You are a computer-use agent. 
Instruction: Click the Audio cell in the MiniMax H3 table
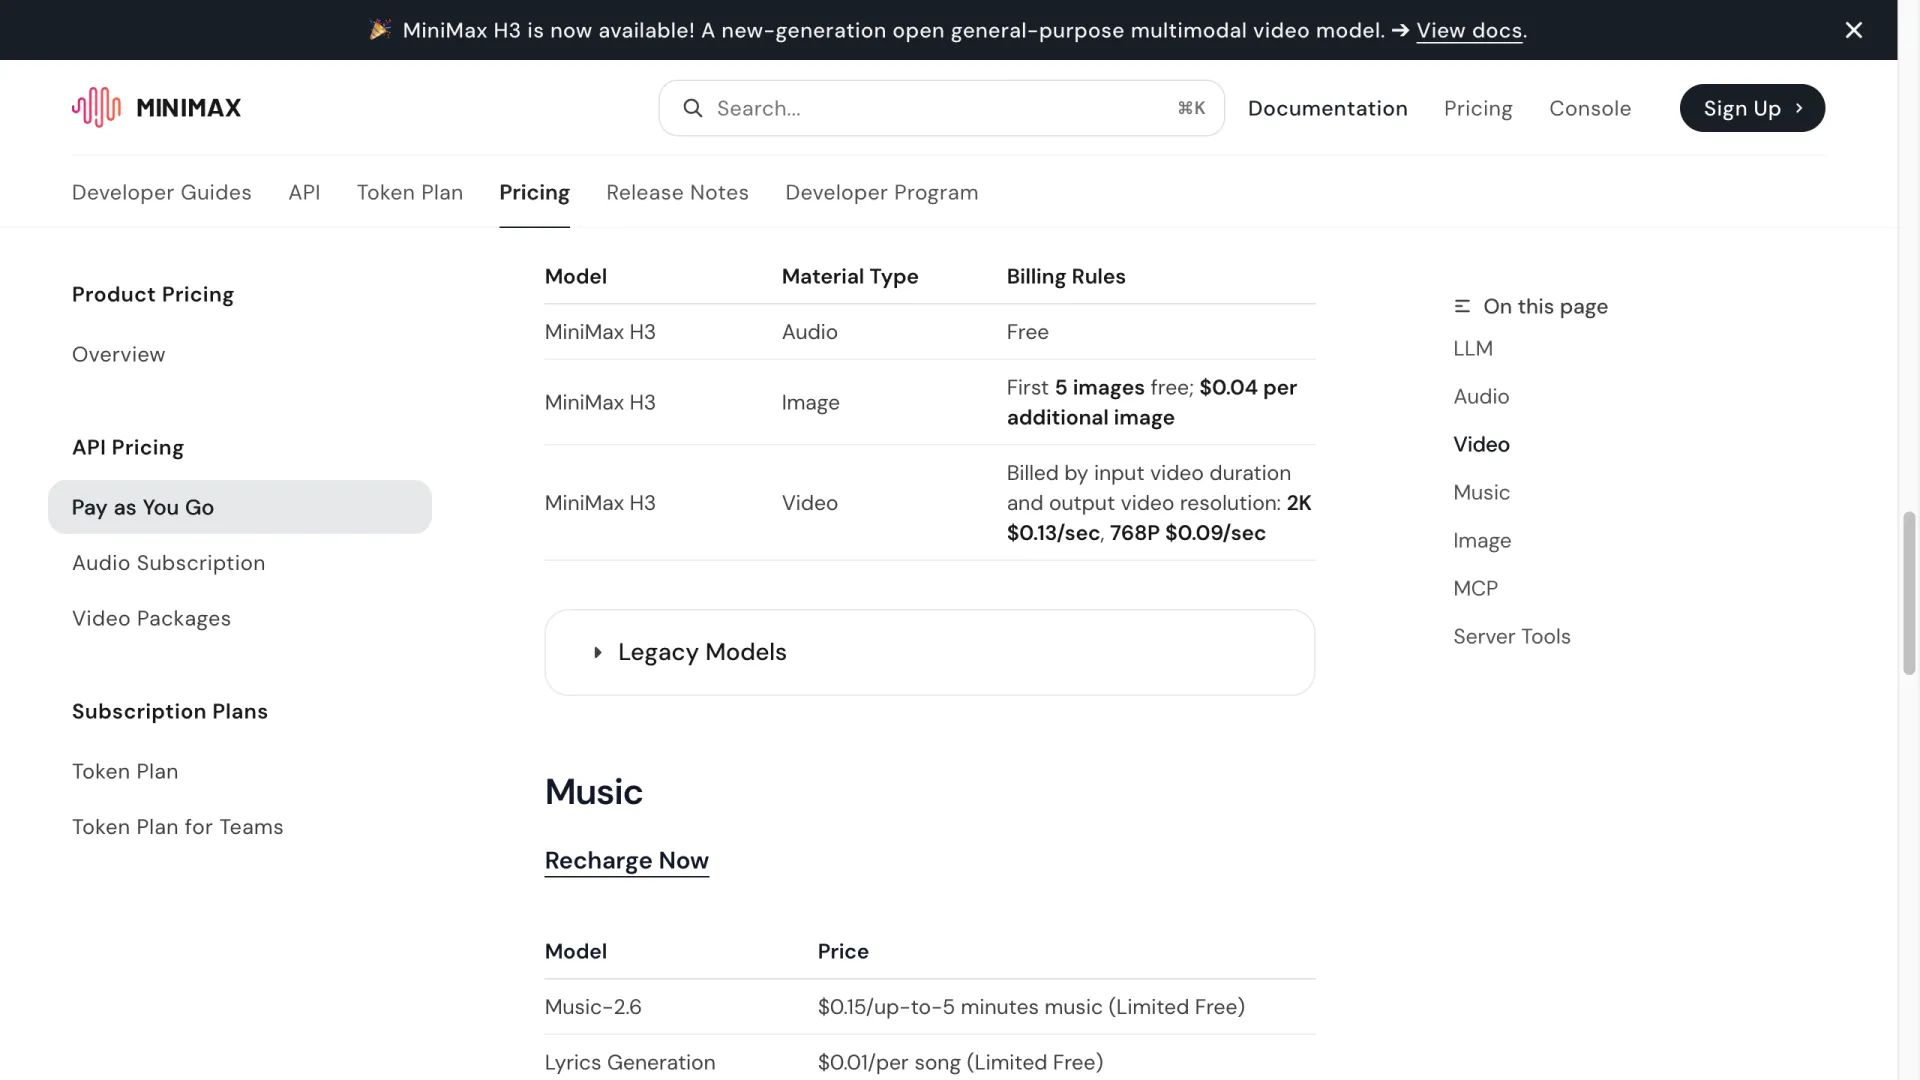(809, 332)
